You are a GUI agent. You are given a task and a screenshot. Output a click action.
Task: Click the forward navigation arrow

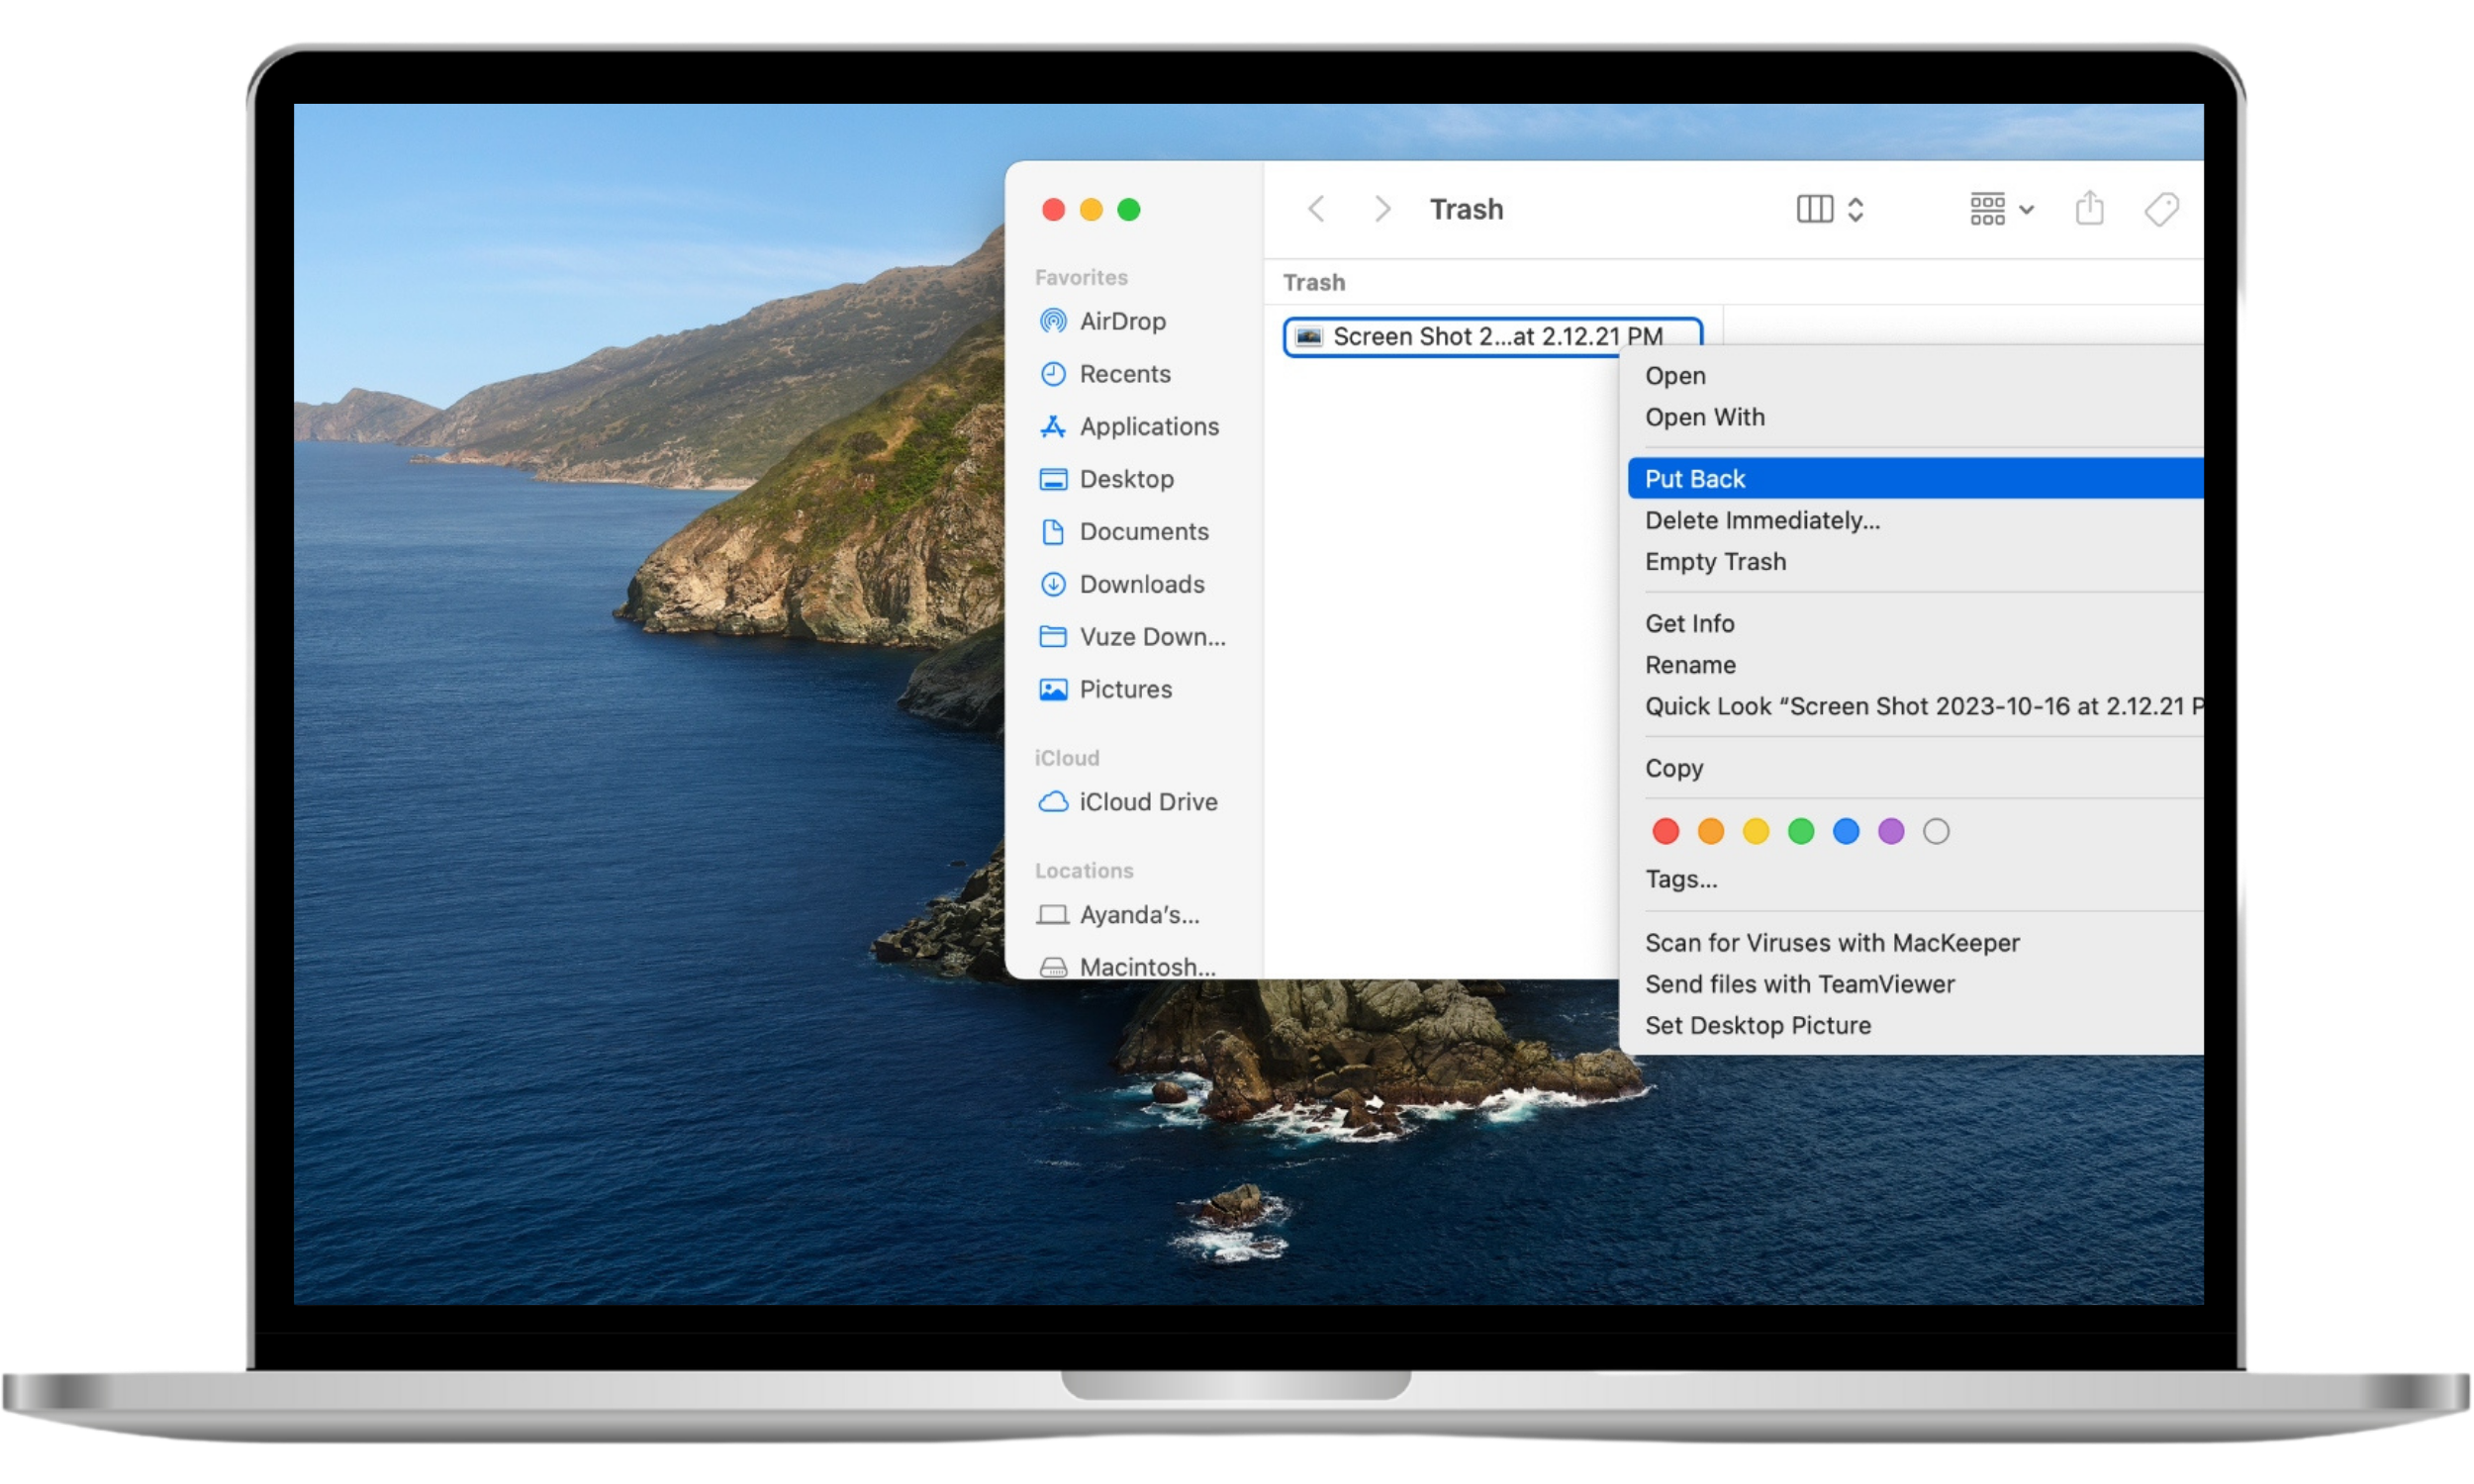pos(1382,209)
